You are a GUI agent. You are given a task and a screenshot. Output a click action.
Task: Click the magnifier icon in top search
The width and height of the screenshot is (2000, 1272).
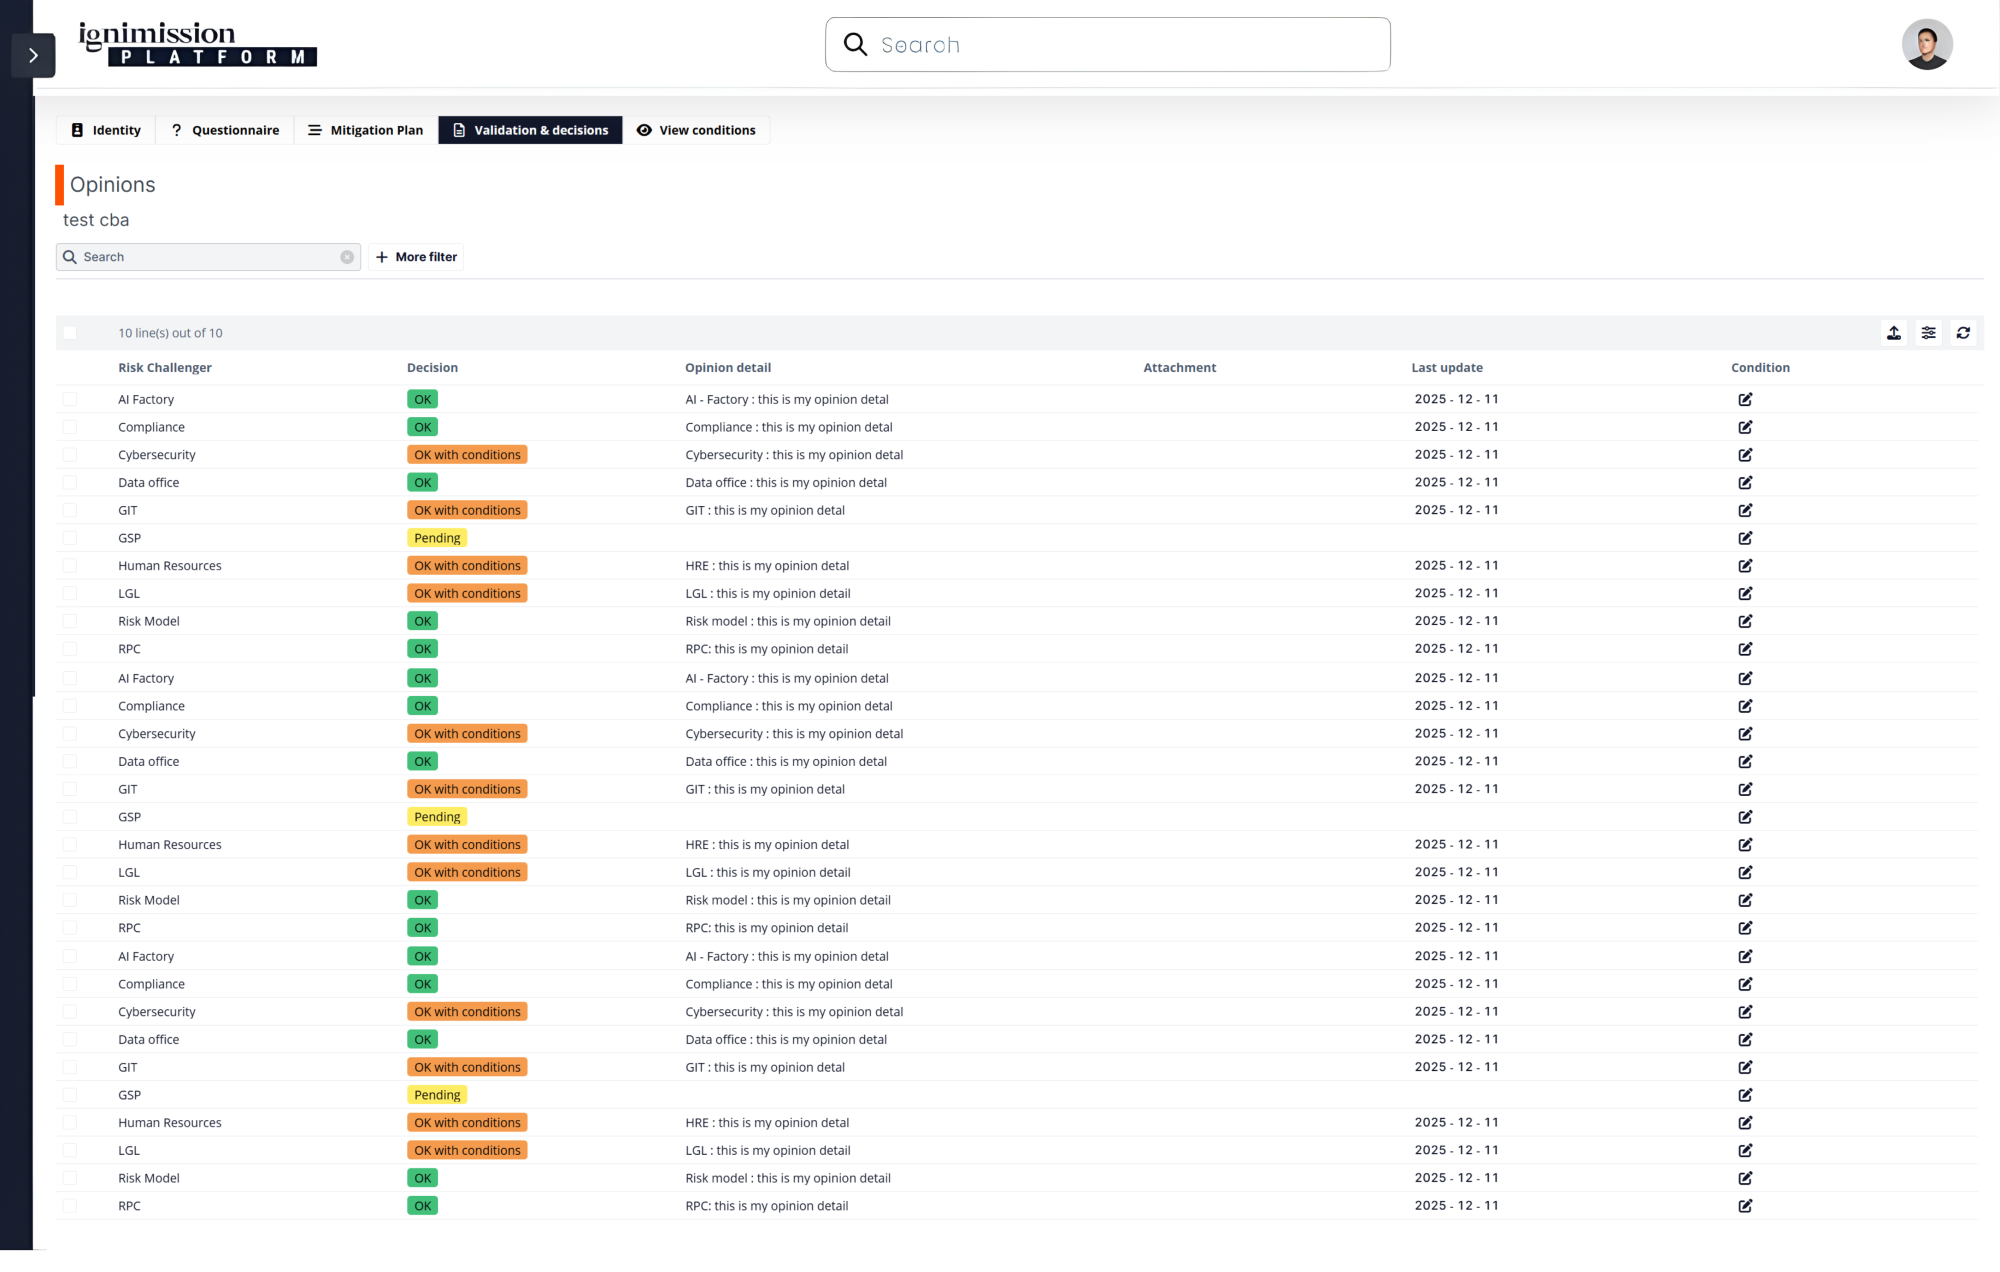click(x=856, y=45)
